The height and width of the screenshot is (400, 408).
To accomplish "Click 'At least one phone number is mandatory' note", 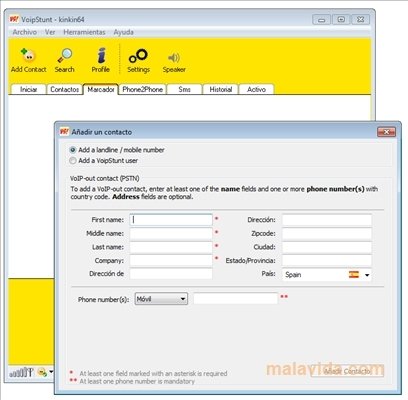I will coord(137,381).
